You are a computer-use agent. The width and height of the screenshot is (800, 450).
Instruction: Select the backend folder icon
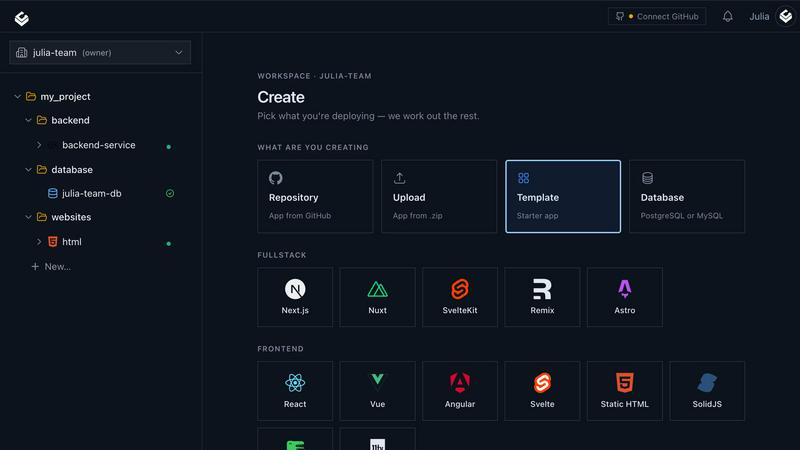[42, 120]
